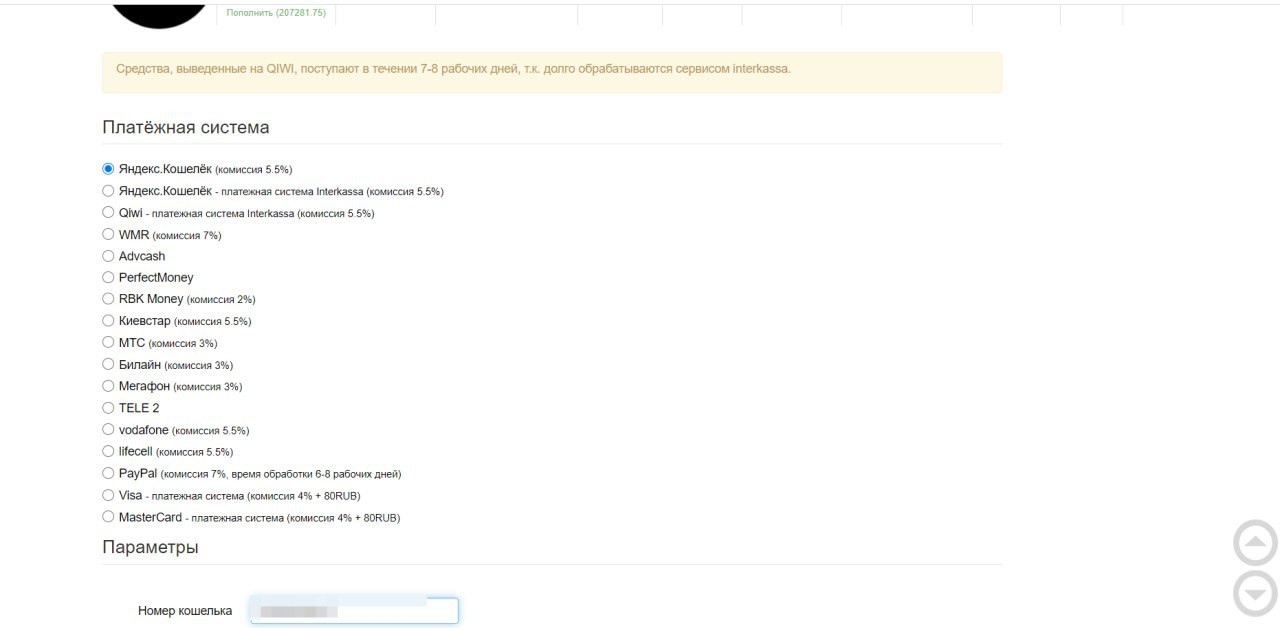Screen dimensions: 1280x628
Task: Choose Visa payment system option
Action: pos(108,494)
